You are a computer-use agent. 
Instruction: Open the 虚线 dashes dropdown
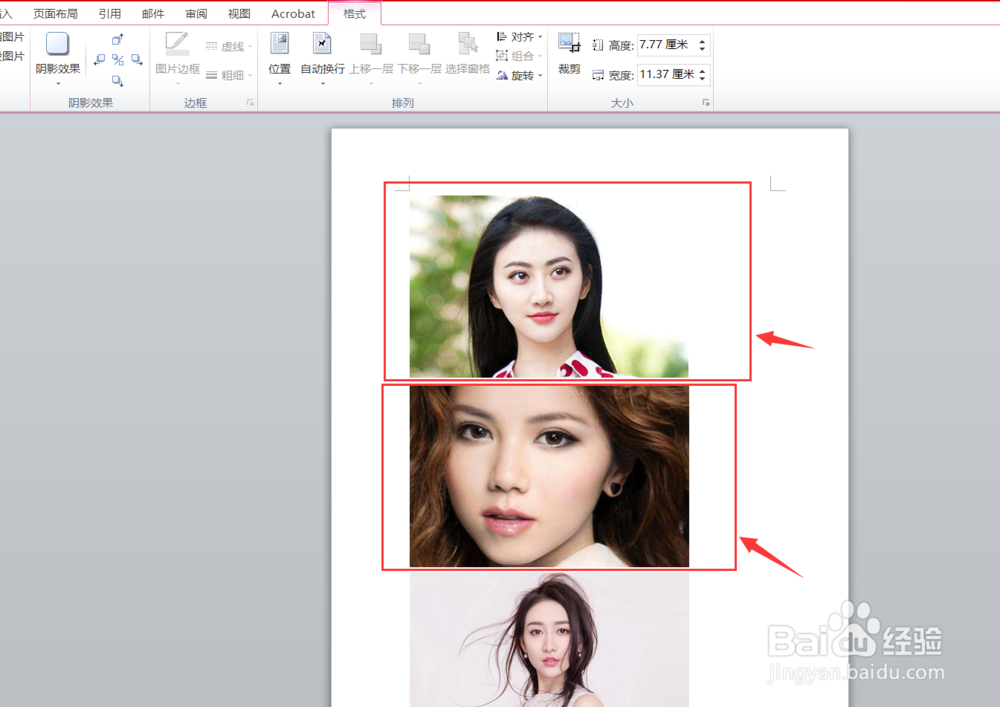[229, 47]
